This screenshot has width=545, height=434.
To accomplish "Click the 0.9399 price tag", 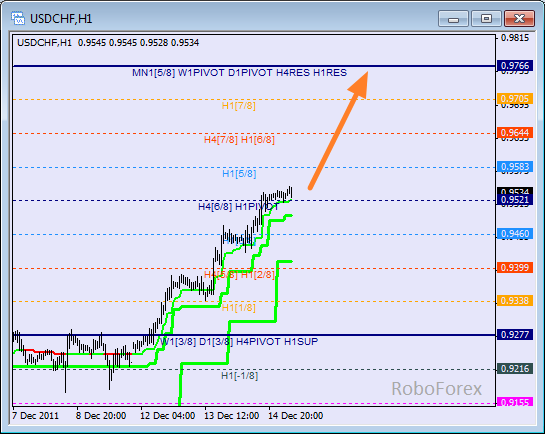I will [x=515, y=268].
